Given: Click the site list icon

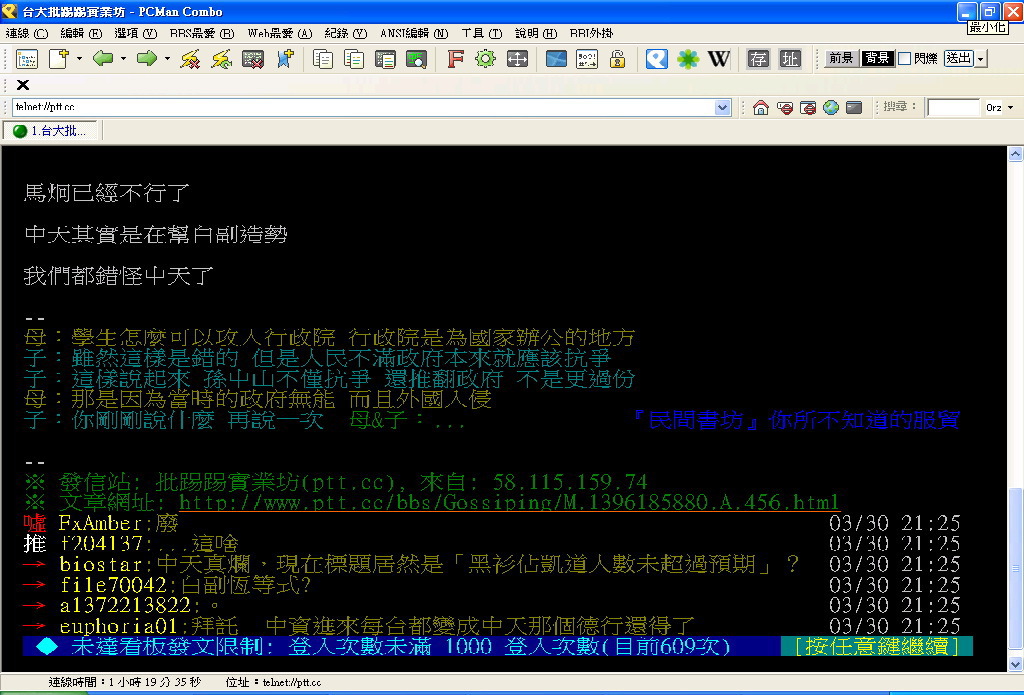Looking at the screenshot, I should 27,59.
